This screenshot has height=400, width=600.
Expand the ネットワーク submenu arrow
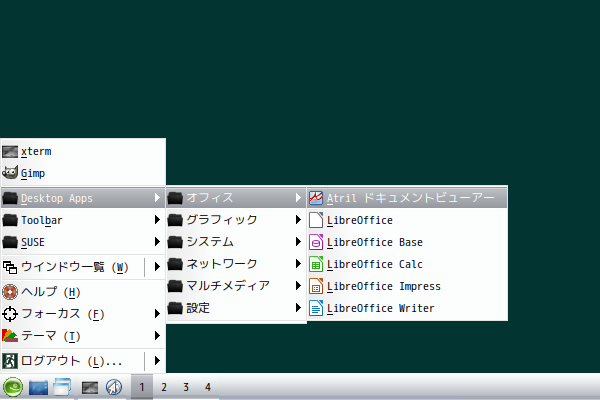[298, 264]
